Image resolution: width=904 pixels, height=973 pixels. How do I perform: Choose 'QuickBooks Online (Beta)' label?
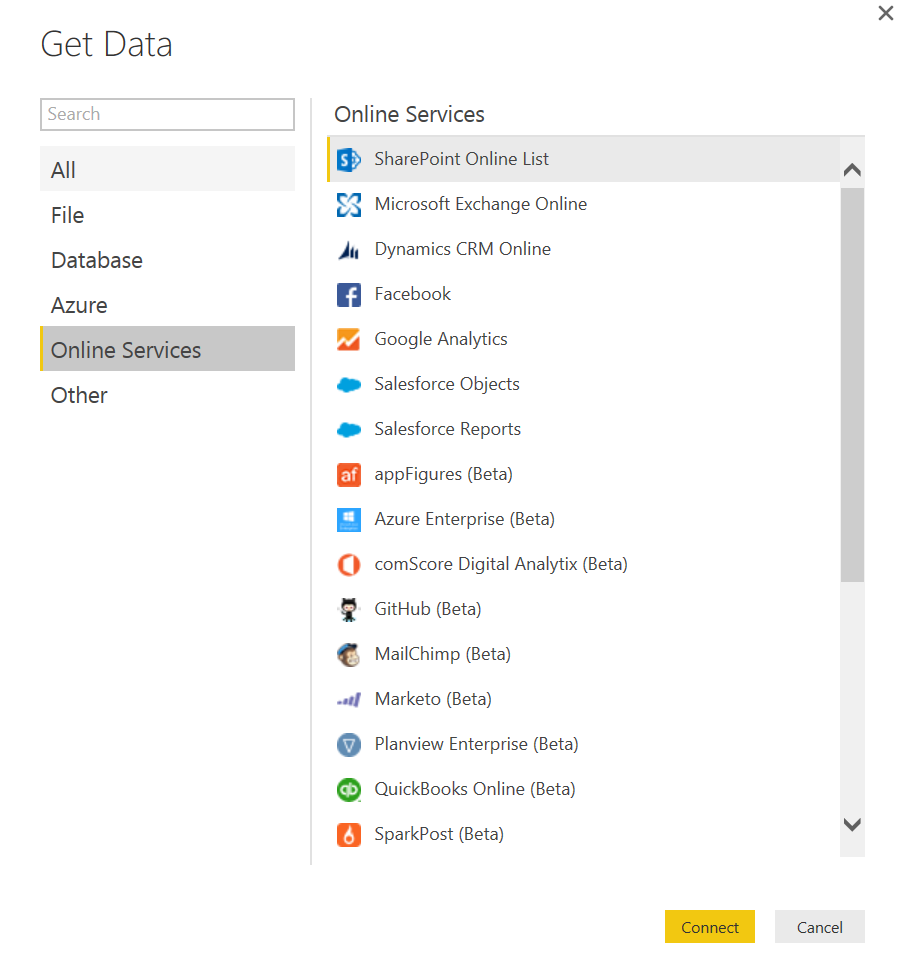coord(475,789)
